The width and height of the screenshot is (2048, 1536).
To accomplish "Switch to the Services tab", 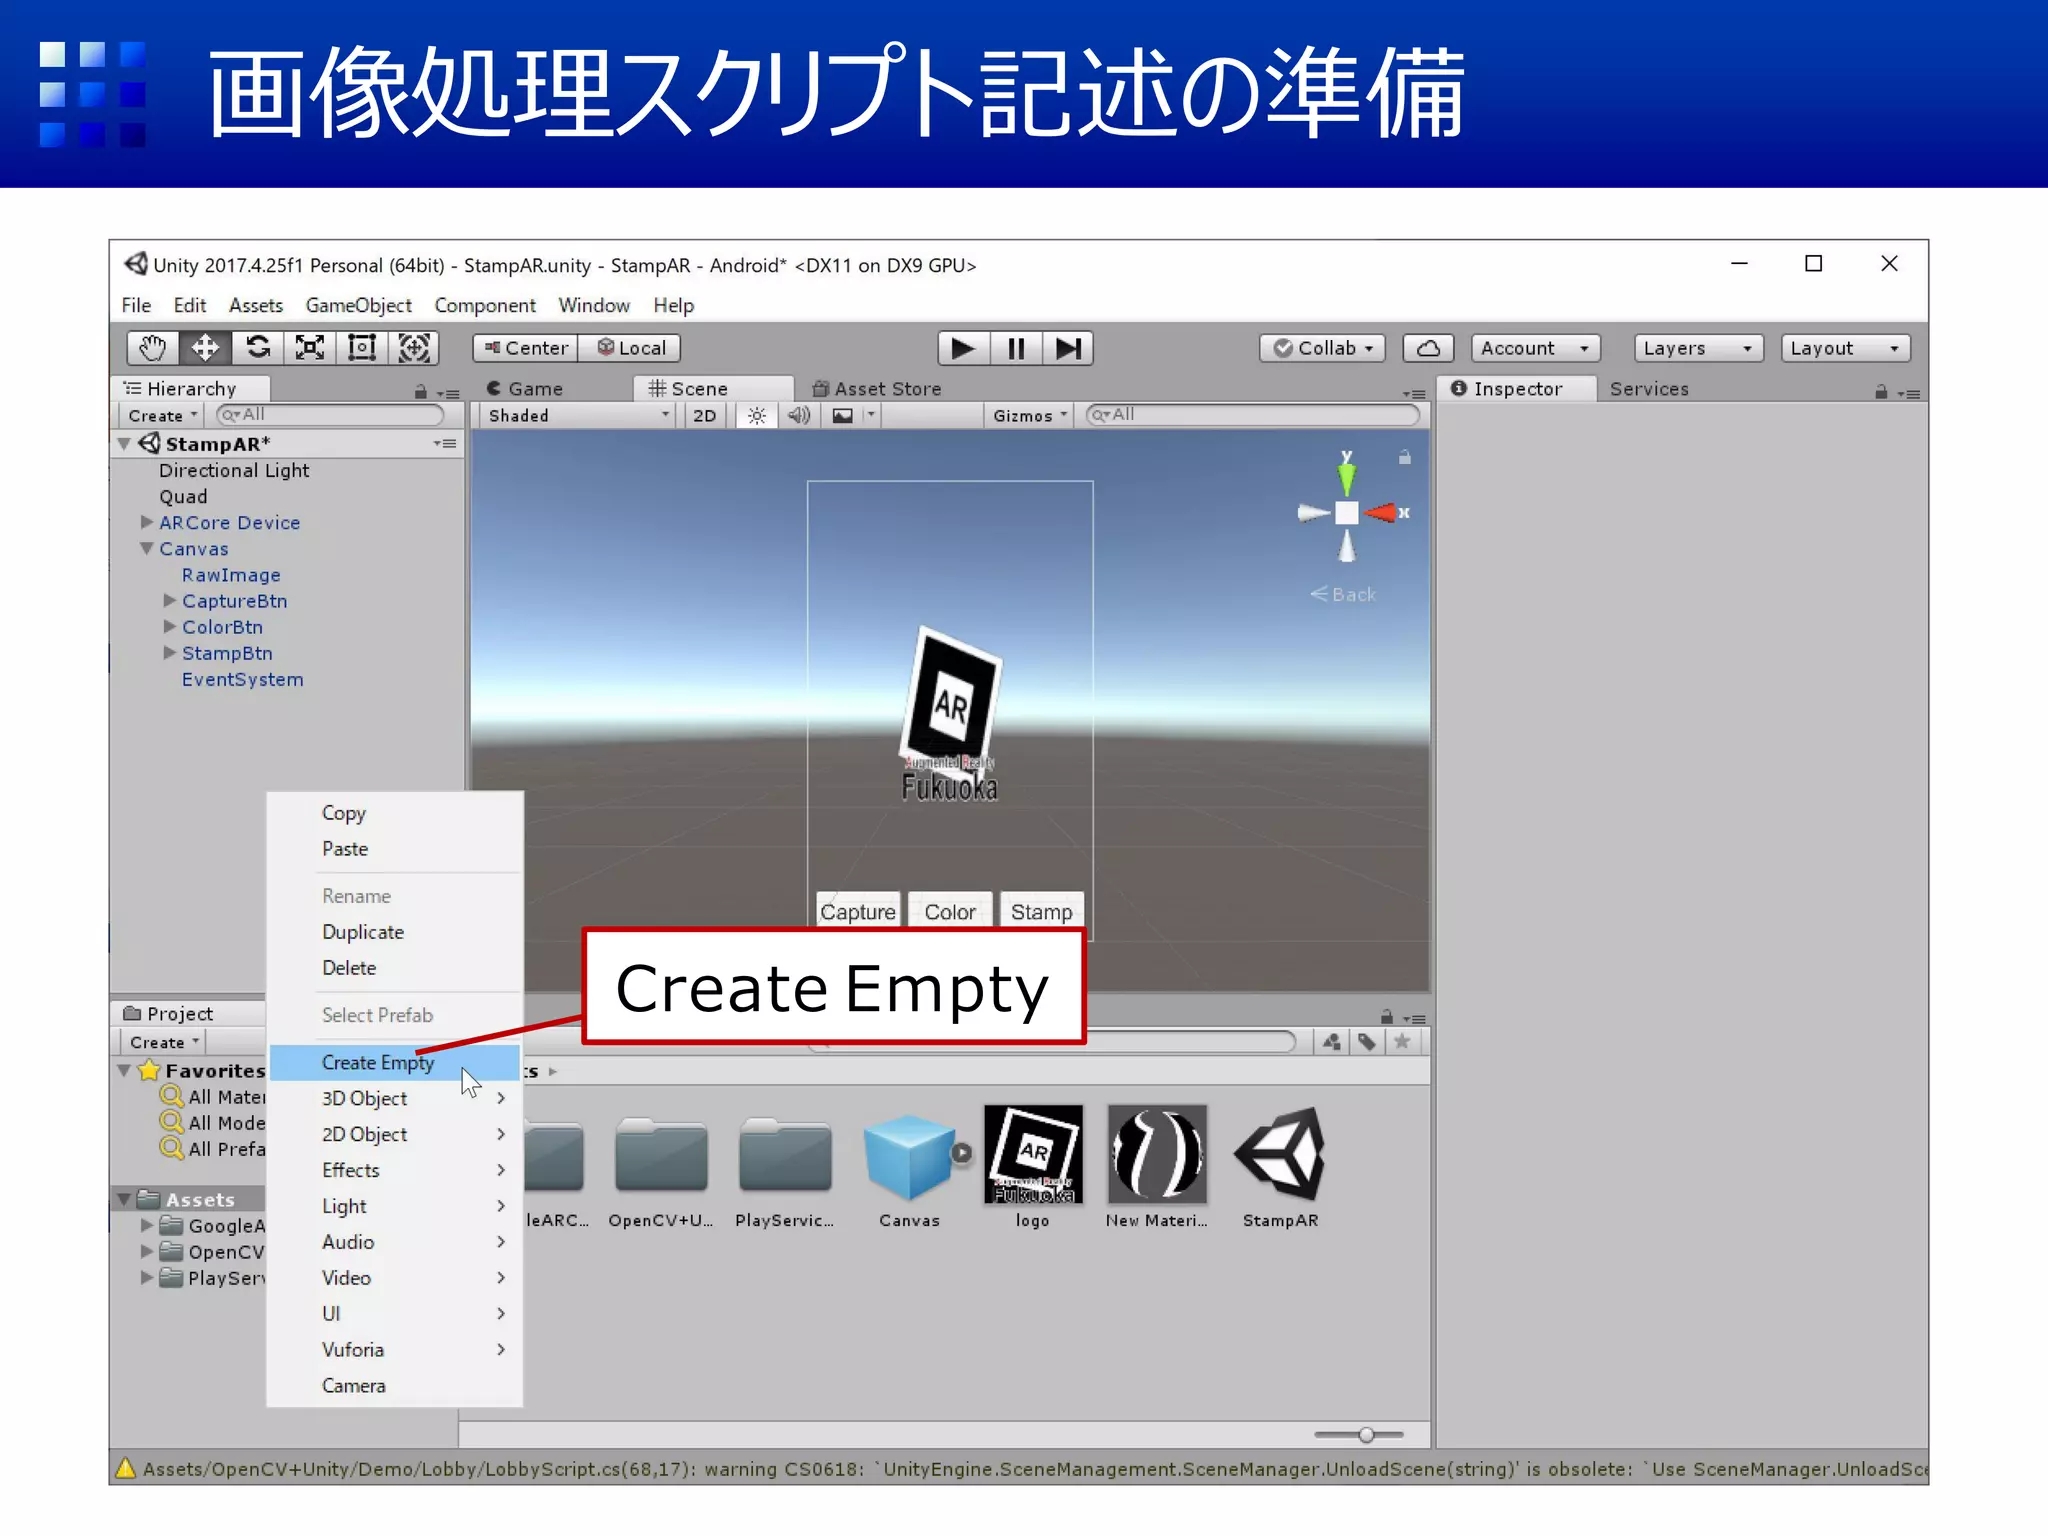I will pos(1649,389).
